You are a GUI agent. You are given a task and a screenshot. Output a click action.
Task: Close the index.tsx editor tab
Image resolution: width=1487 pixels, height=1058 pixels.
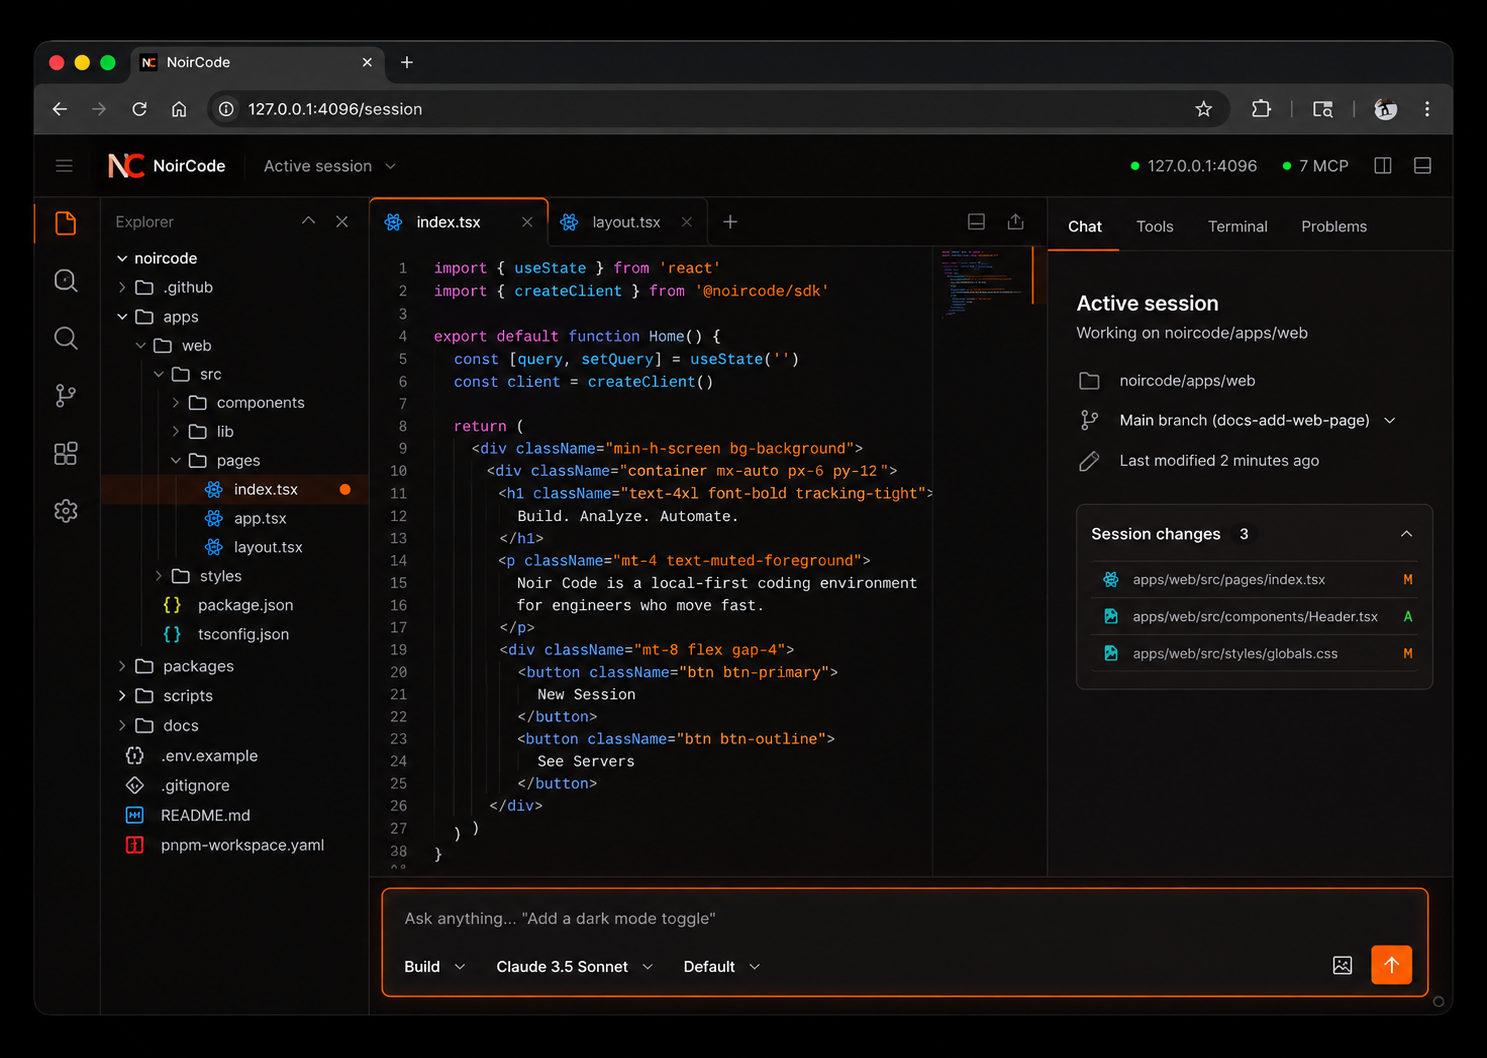527,222
